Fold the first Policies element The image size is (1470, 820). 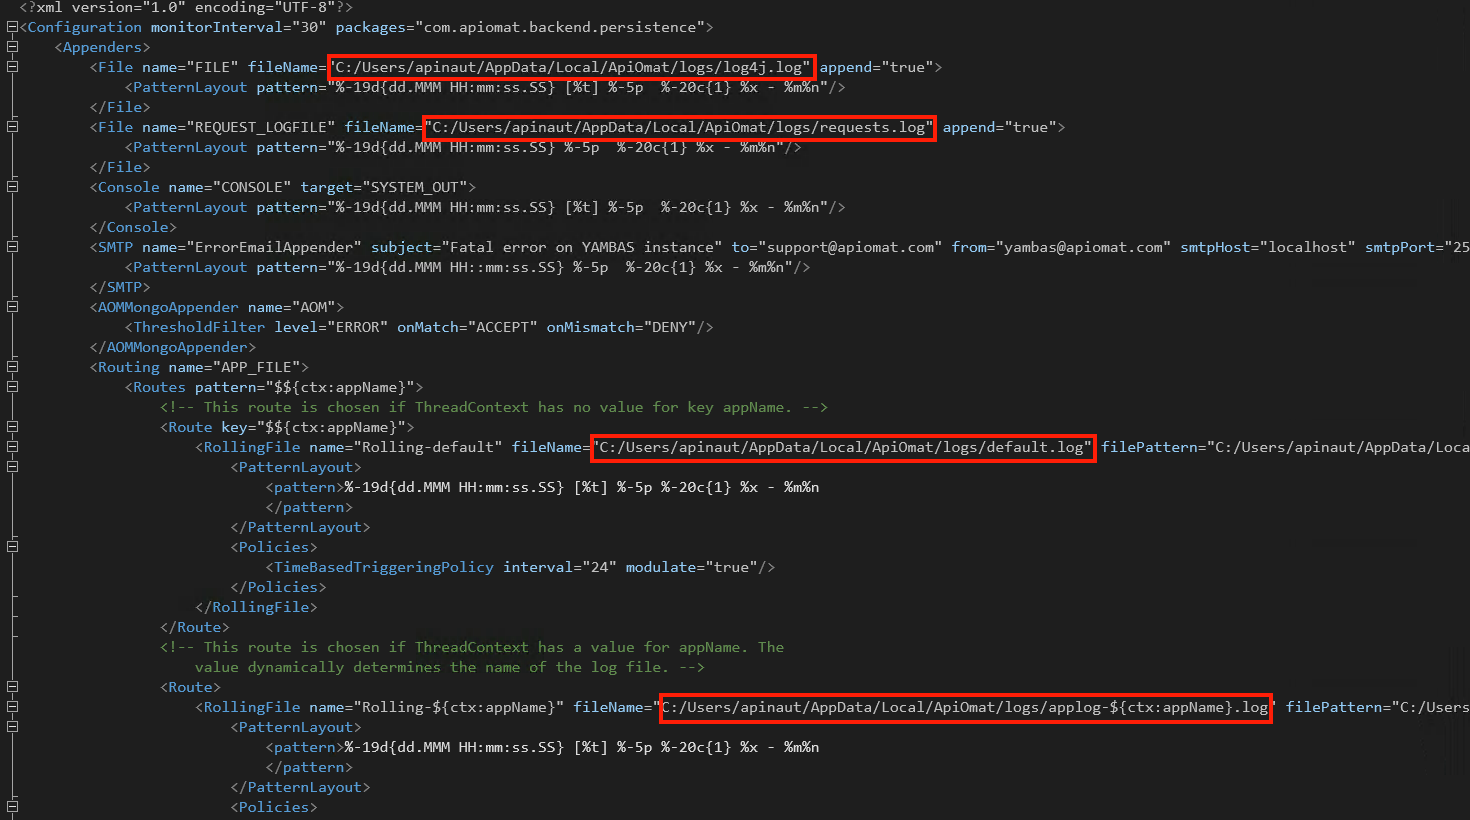point(12,547)
